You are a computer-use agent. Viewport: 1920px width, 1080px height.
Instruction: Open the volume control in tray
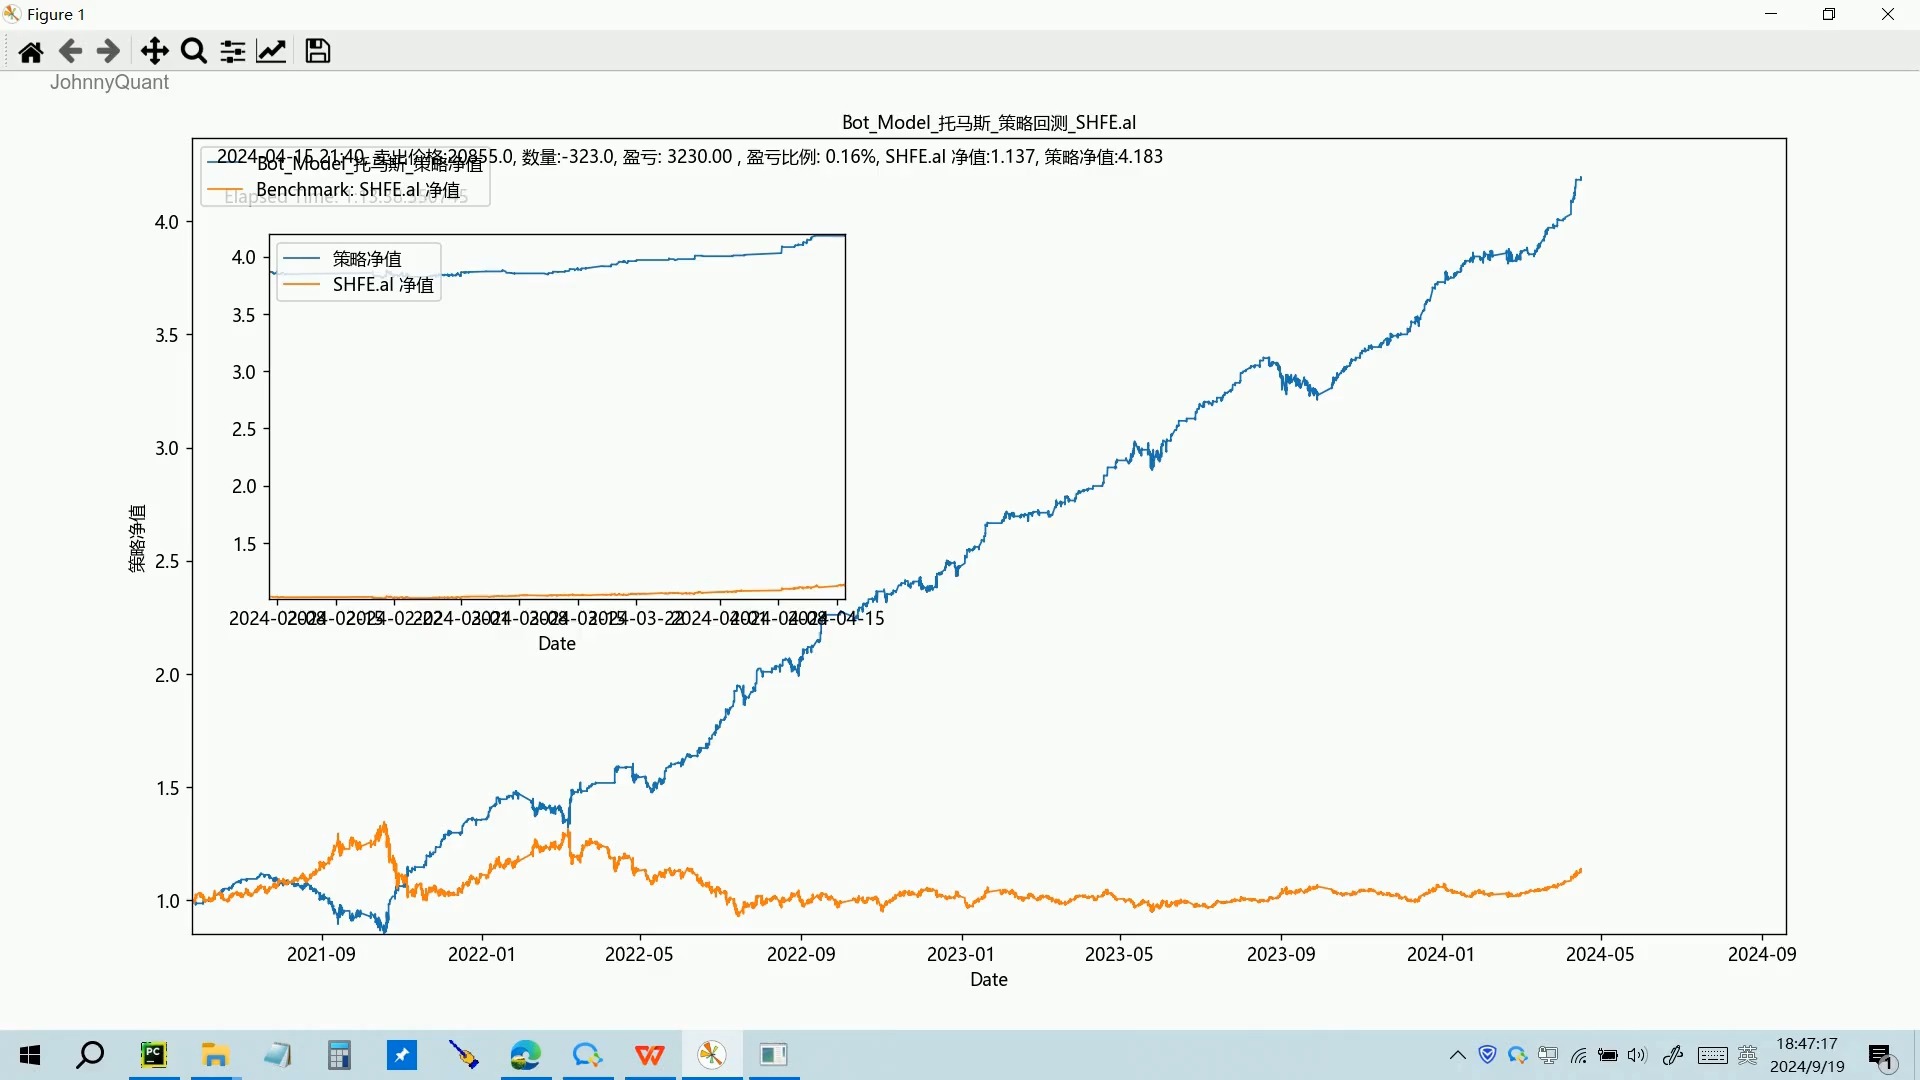point(1637,1055)
